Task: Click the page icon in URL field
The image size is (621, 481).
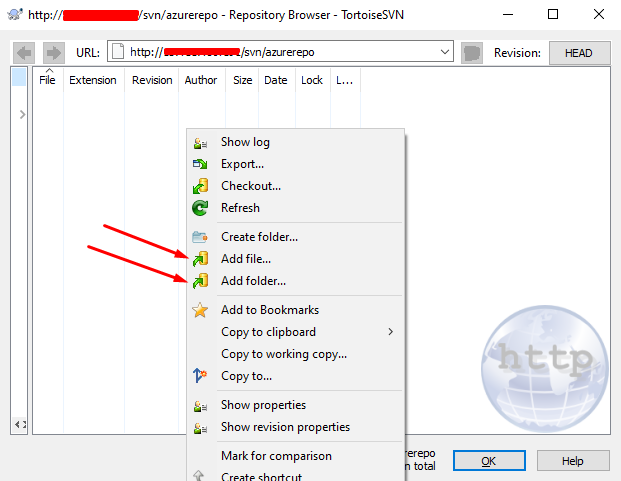Action: coord(118,51)
